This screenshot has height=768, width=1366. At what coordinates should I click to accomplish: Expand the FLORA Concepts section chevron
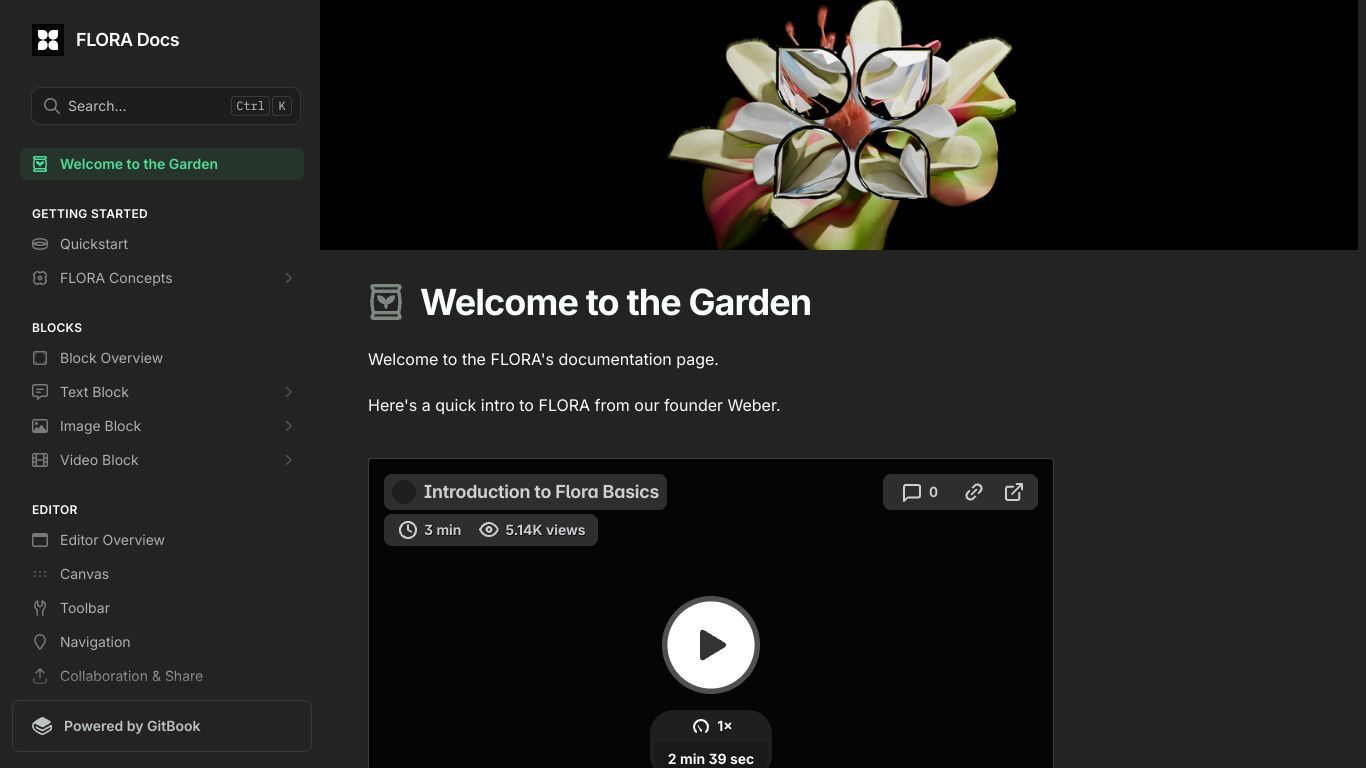coord(288,278)
